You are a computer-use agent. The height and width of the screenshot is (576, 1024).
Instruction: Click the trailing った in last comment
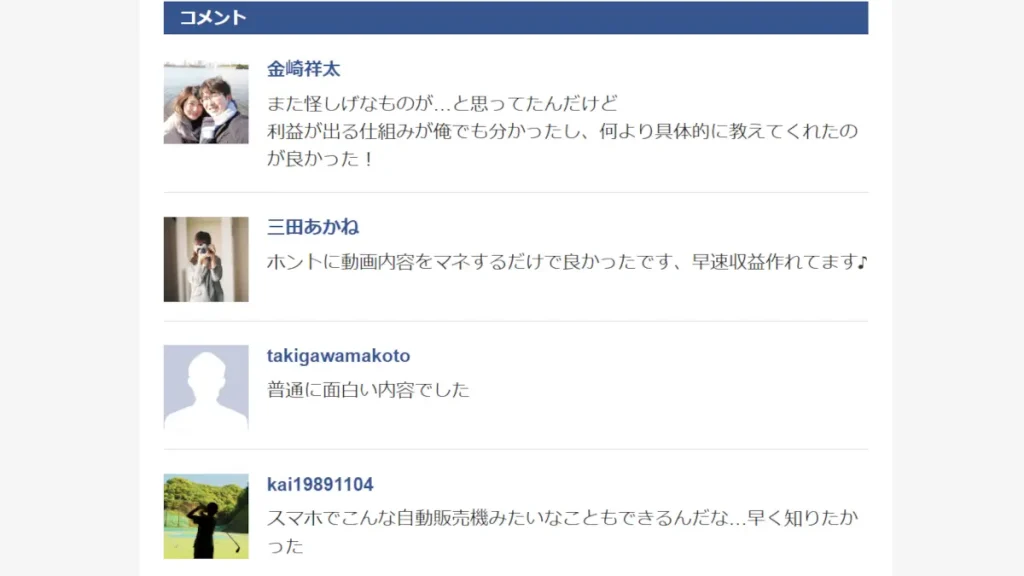click(285, 546)
